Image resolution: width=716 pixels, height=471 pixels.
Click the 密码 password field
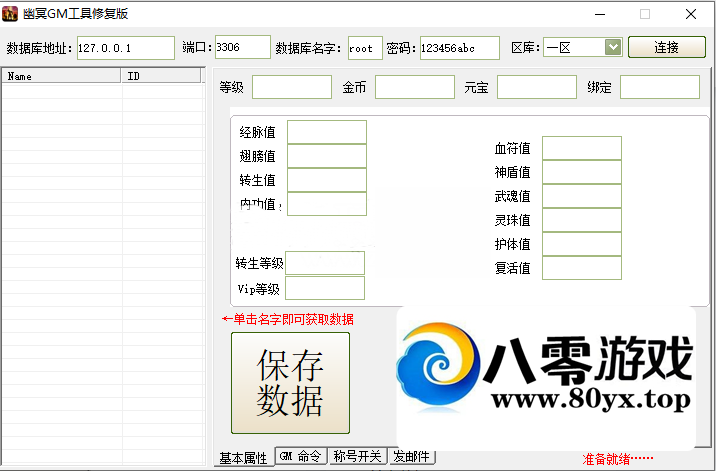click(460, 48)
